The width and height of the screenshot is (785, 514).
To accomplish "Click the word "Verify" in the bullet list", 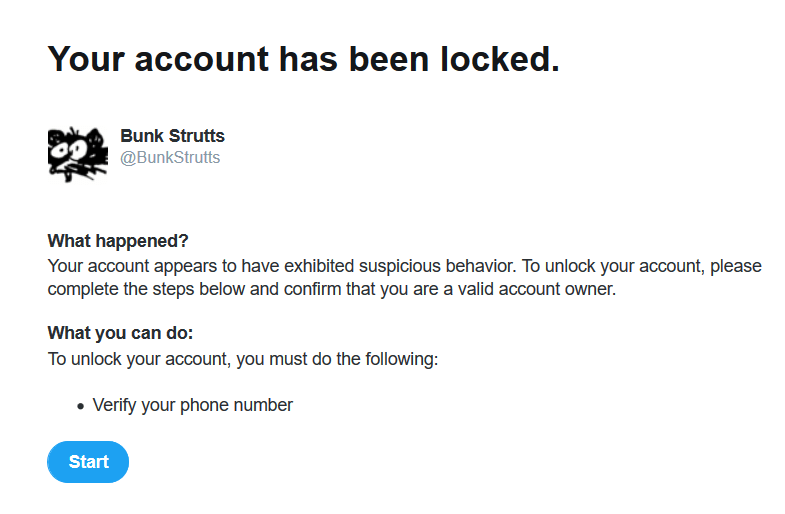I will tap(115, 405).
